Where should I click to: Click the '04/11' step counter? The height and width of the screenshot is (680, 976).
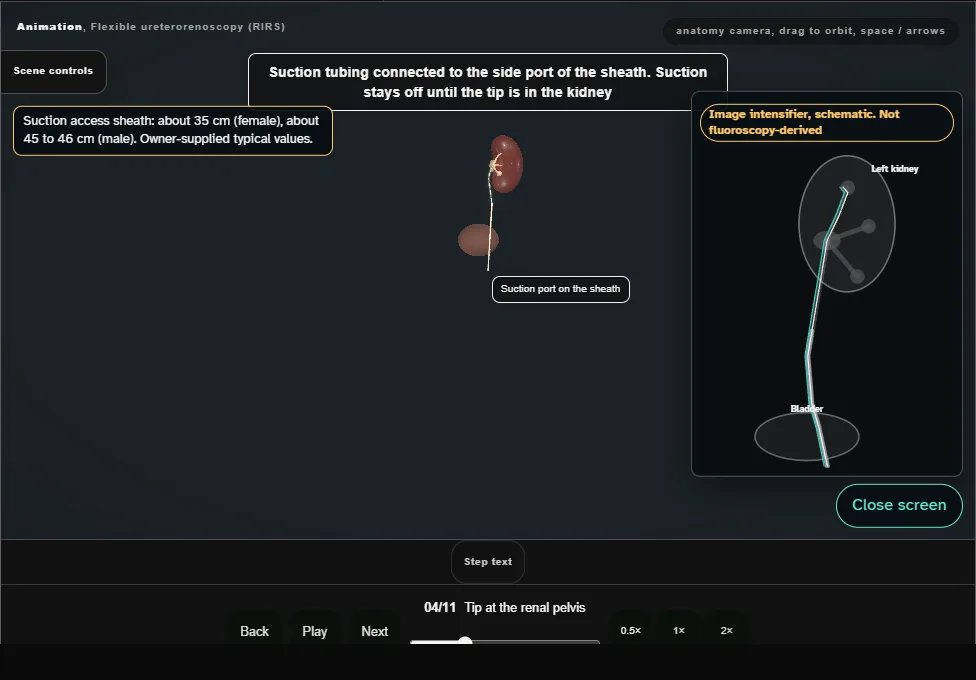coord(440,608)
